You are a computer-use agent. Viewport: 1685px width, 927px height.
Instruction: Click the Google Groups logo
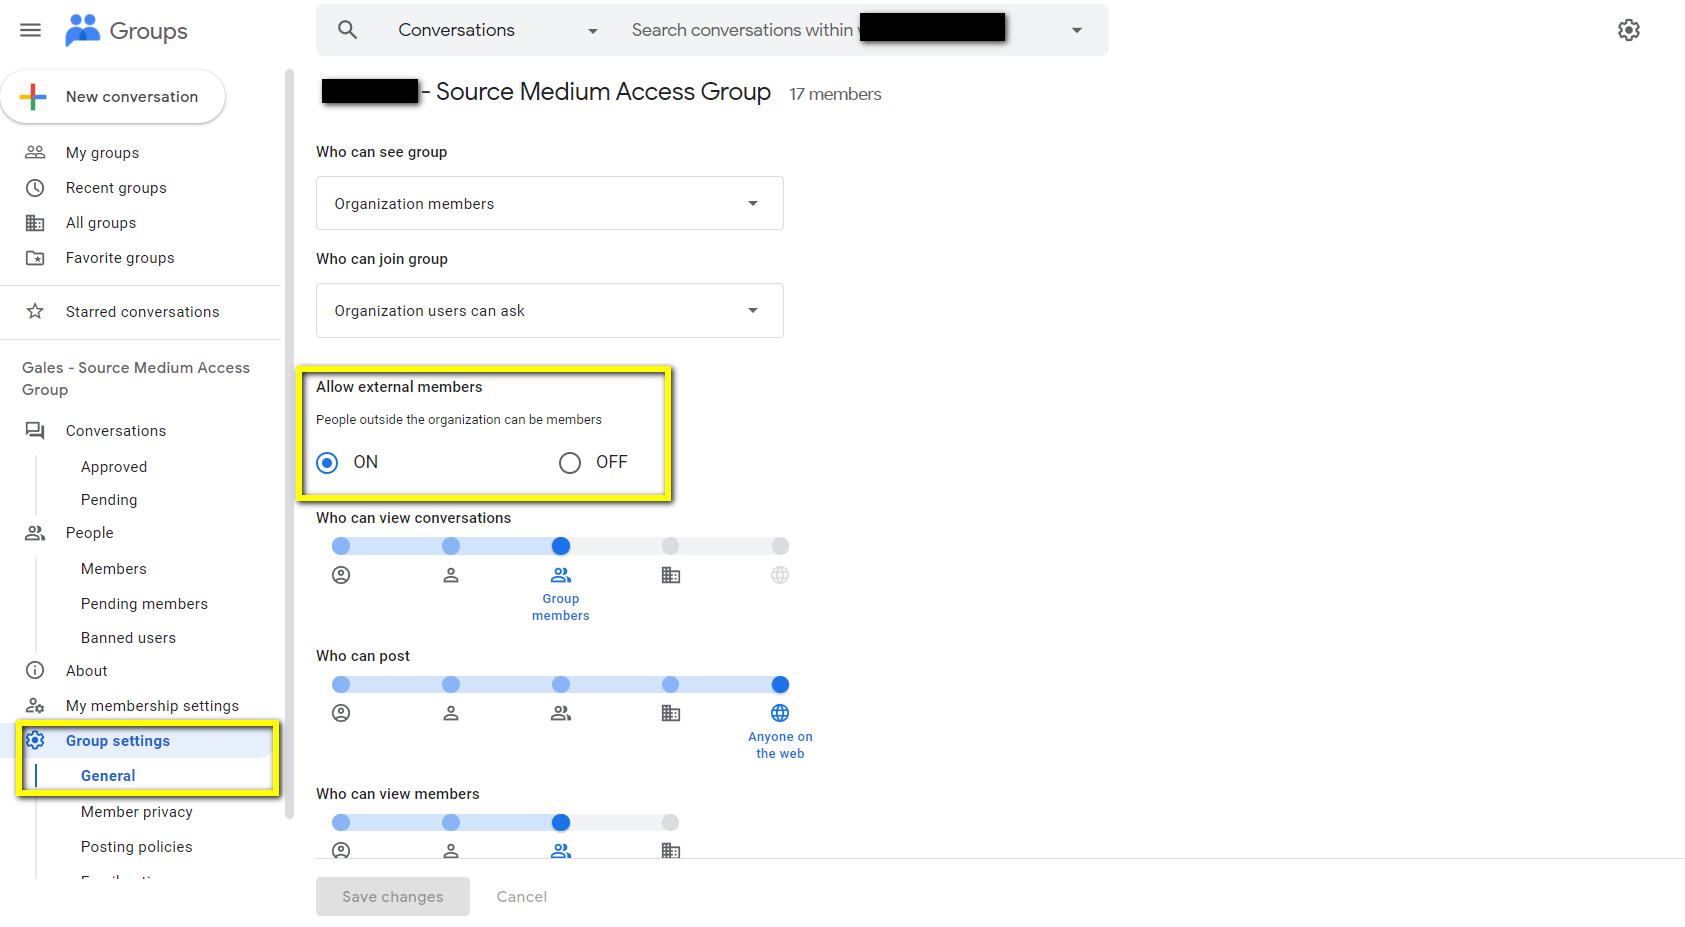click(x=126, y=31)
